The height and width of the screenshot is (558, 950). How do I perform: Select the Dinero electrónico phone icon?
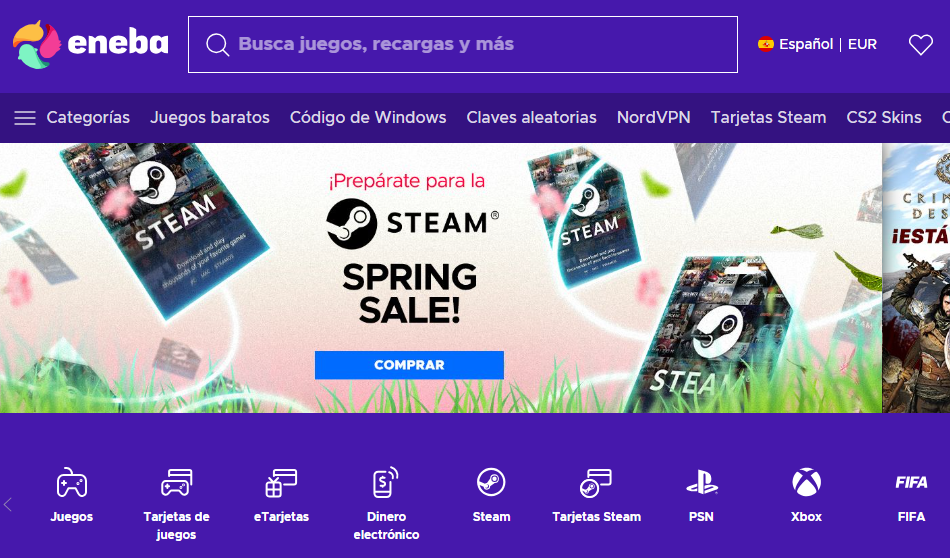(x=386, y=483)
